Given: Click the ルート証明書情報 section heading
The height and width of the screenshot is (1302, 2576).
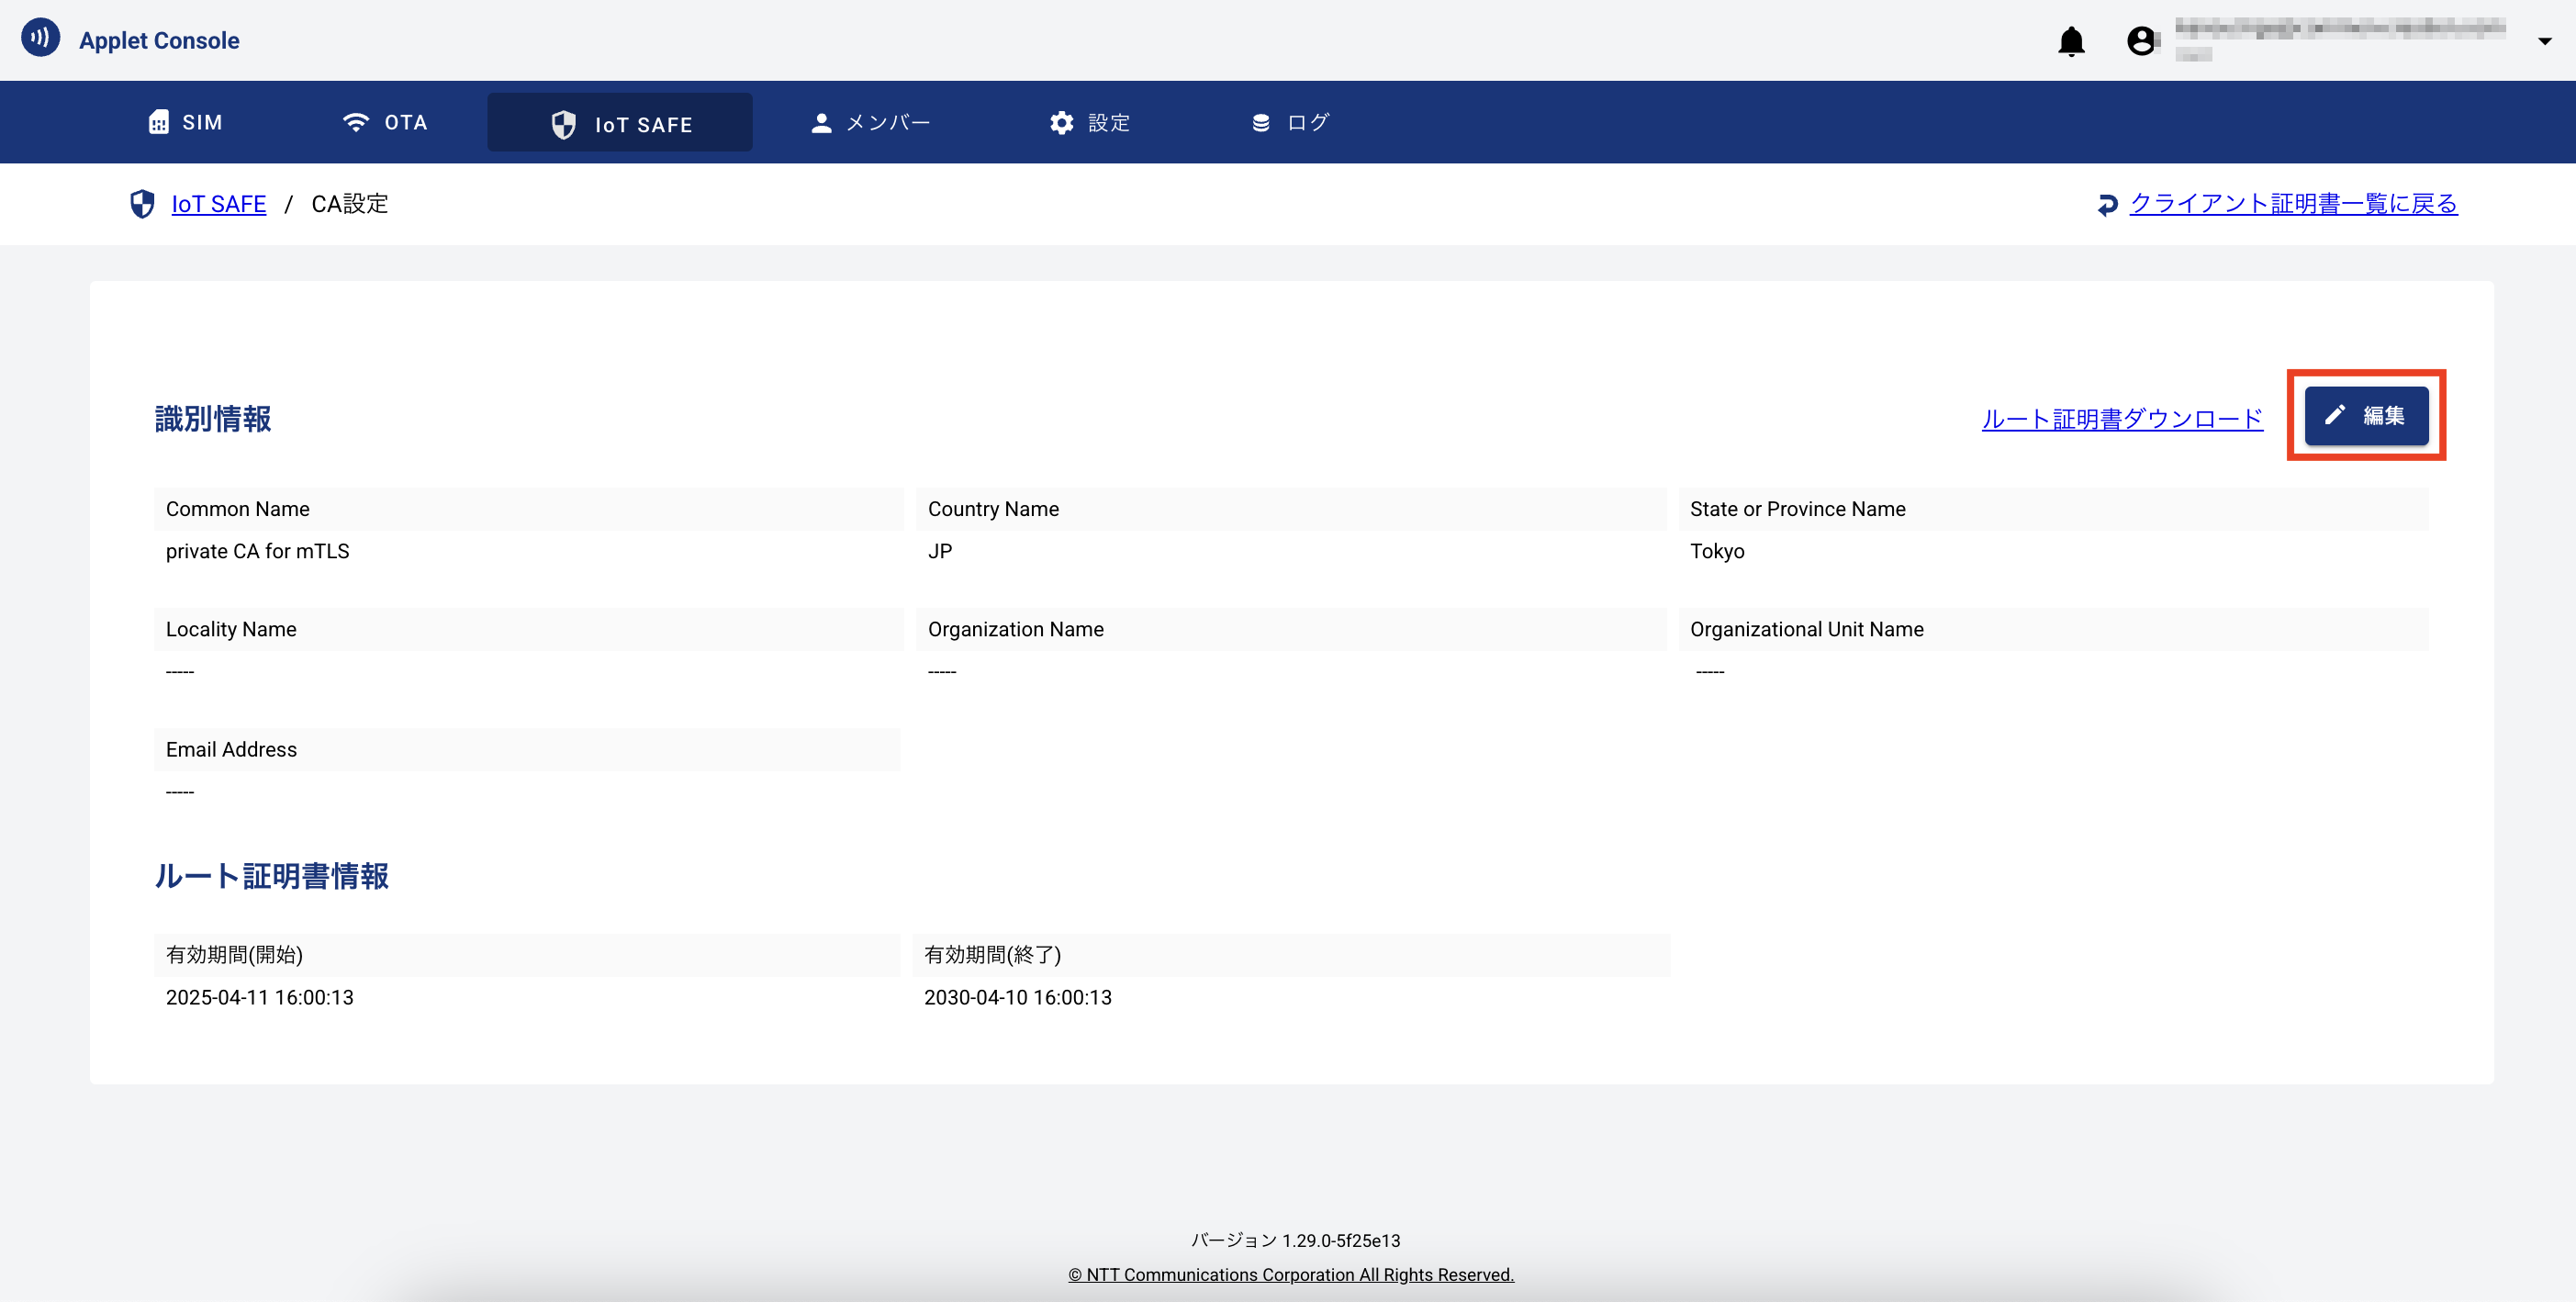Looking at the screenshot, I should click(x=271, y=876).
